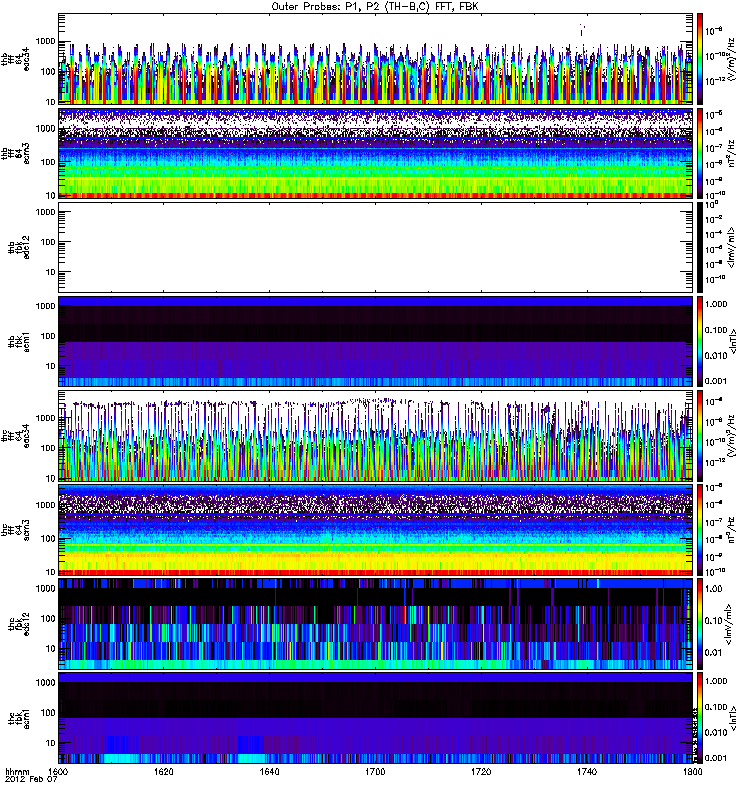Click the 1700 time tick label
This screenshot has width=750, height=800.
[x=375, y=771]
